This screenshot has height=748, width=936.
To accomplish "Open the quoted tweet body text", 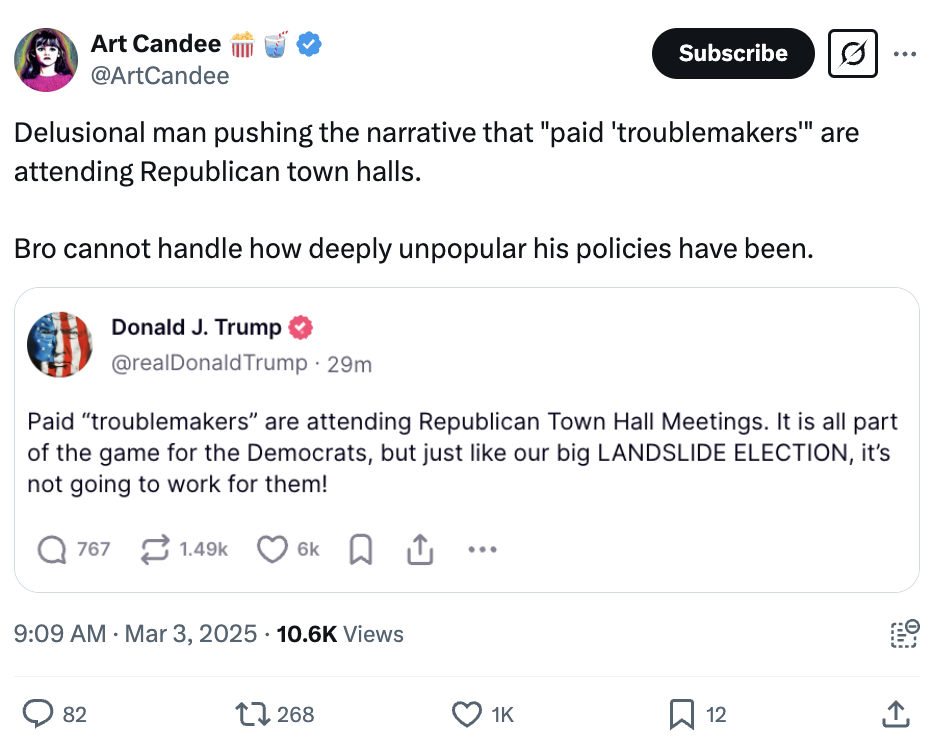I will pos(462,452).
